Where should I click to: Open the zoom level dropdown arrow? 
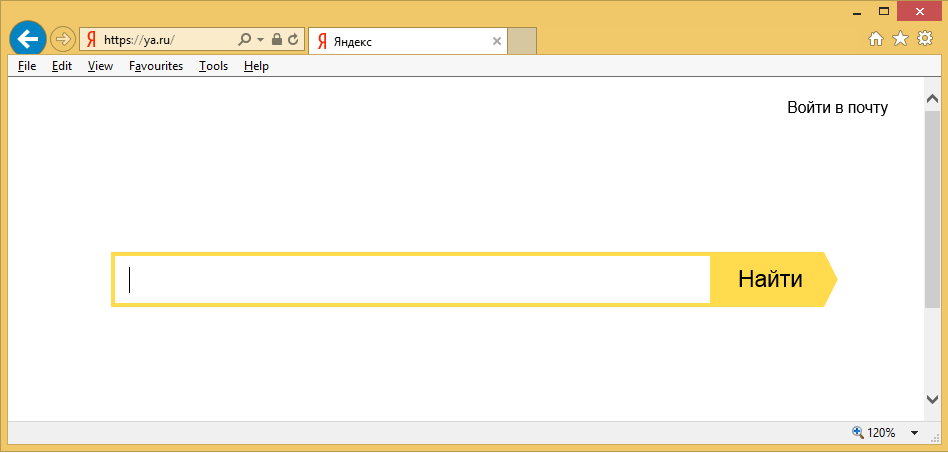tap(914, 434)
